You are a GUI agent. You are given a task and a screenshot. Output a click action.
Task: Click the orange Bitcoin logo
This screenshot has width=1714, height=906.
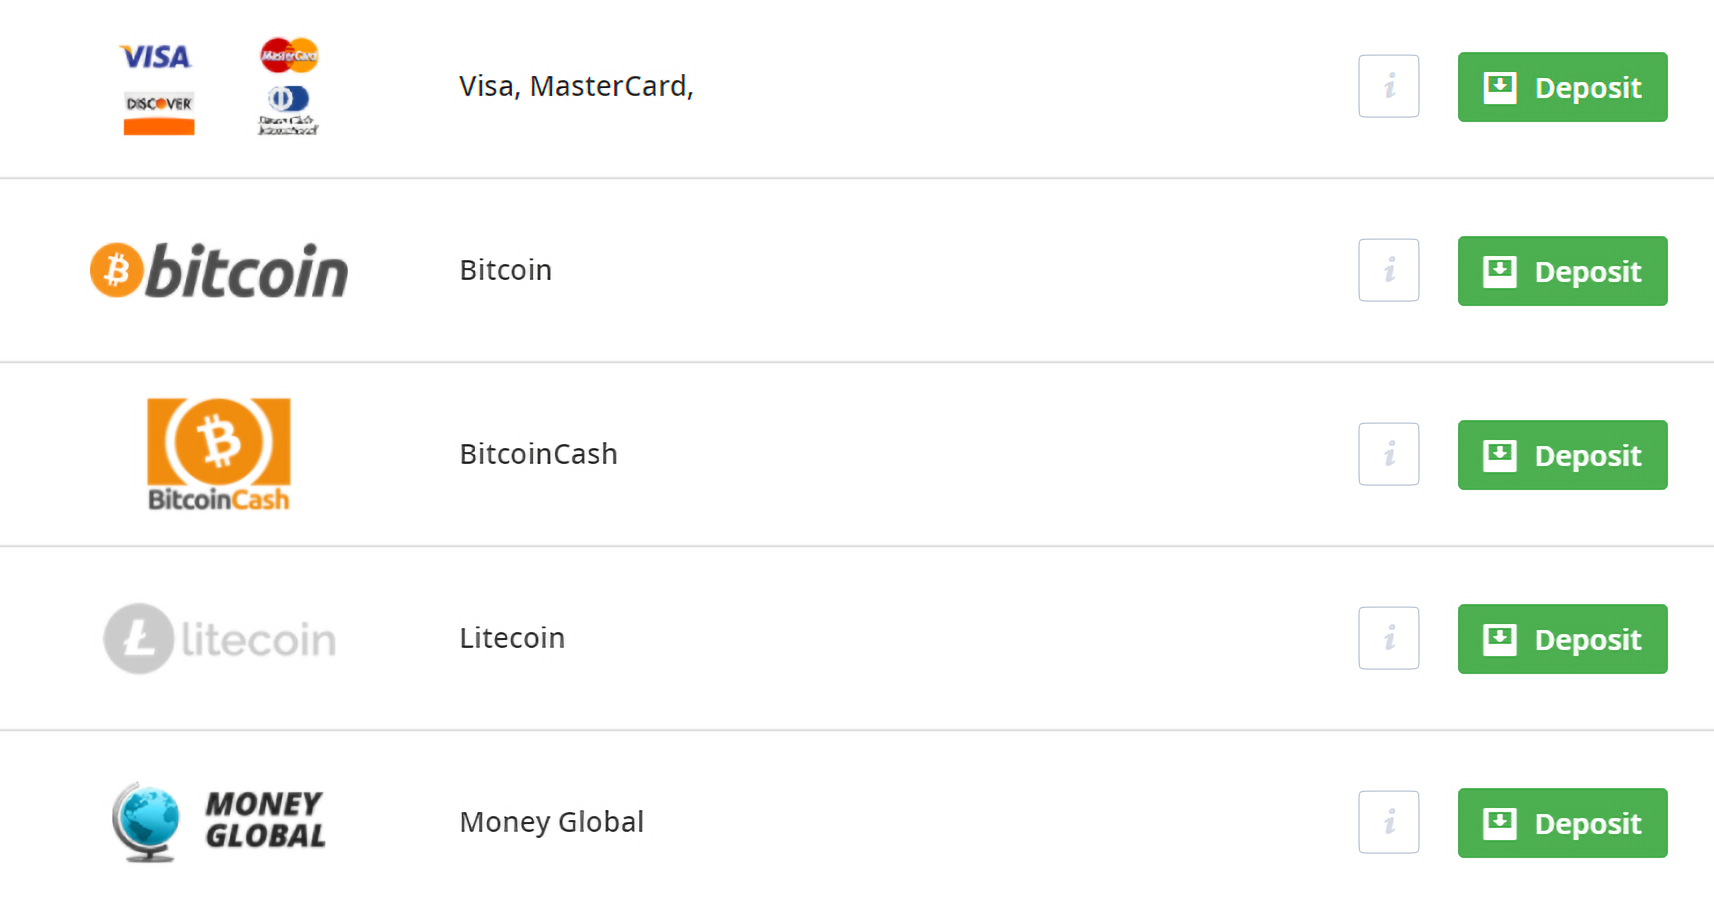click(219, 270)
